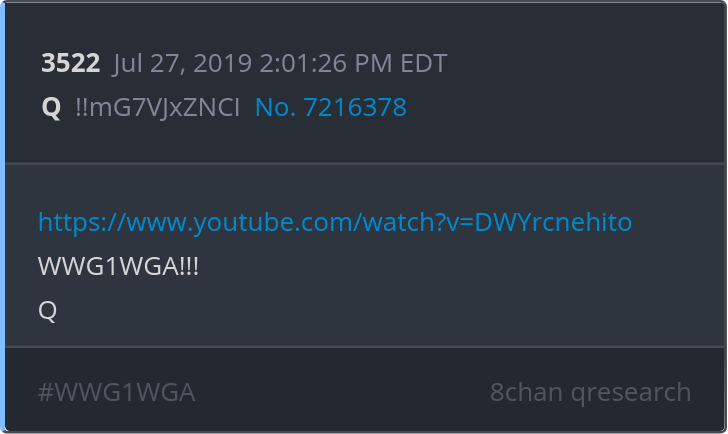
Task: Click the Q signature in post body
Action: [x=47, y=311]
